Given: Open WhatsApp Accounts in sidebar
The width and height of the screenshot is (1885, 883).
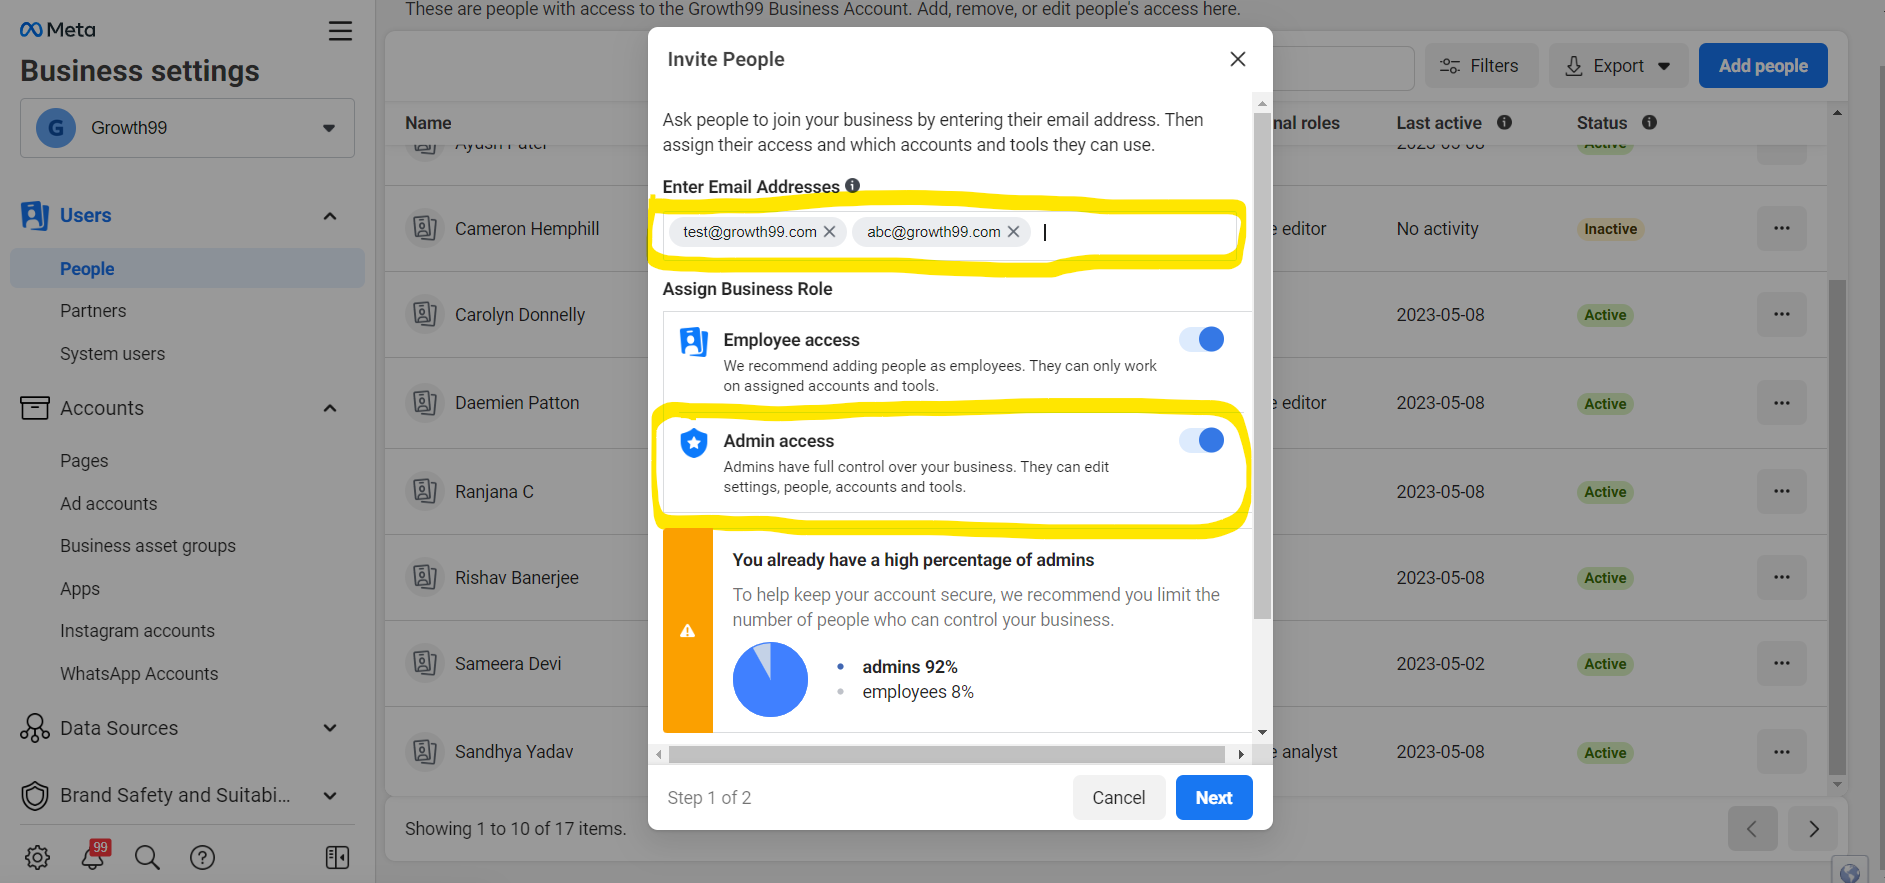Looking at the screenshot, I should click(x=139, y=674).
